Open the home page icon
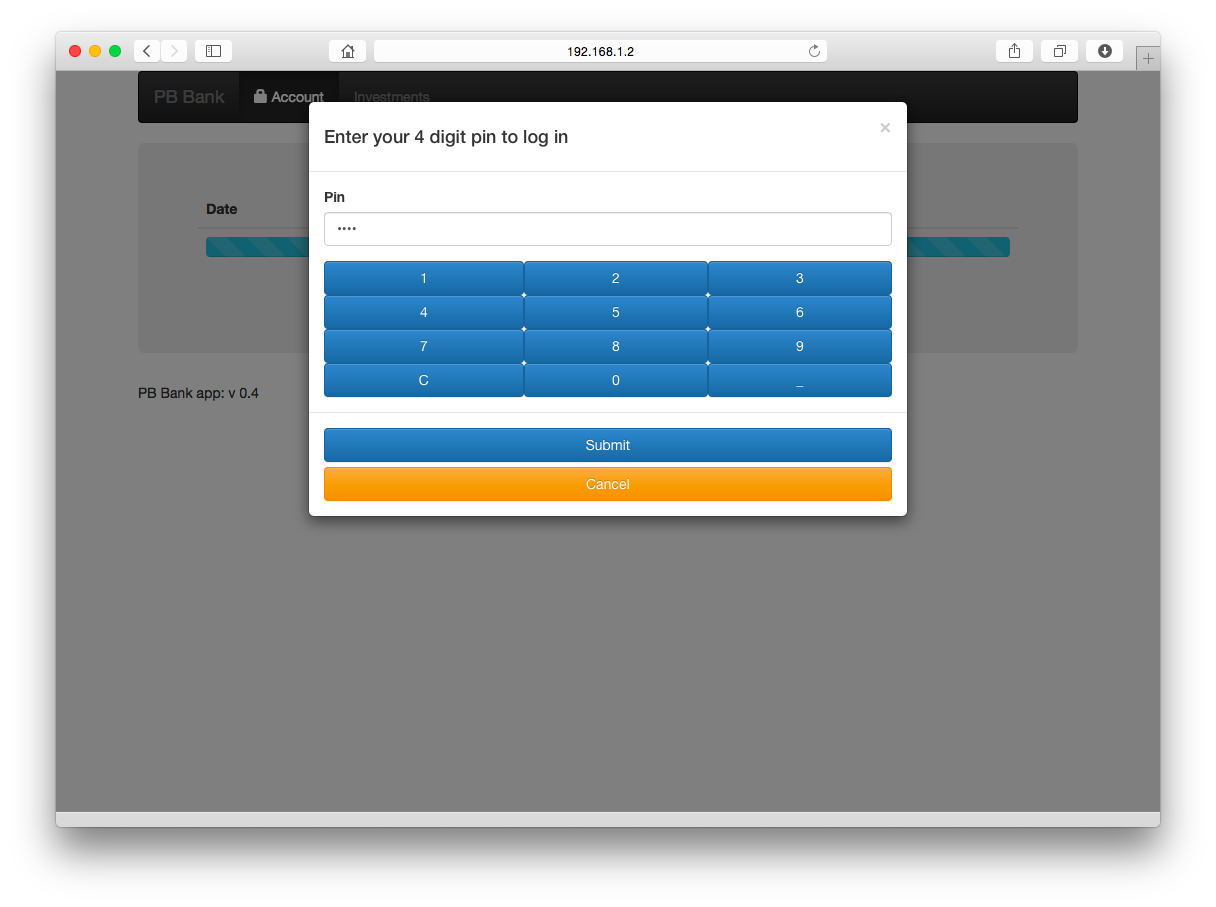Image resolution: width=1216 pixels, height=907 pixels. tap(347, 51)
